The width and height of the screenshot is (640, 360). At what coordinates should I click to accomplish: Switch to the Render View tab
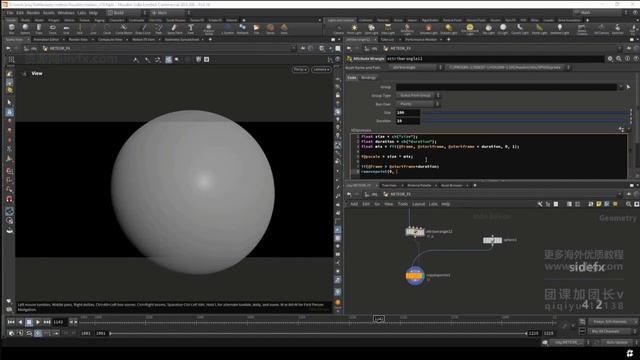coord(78,40)
